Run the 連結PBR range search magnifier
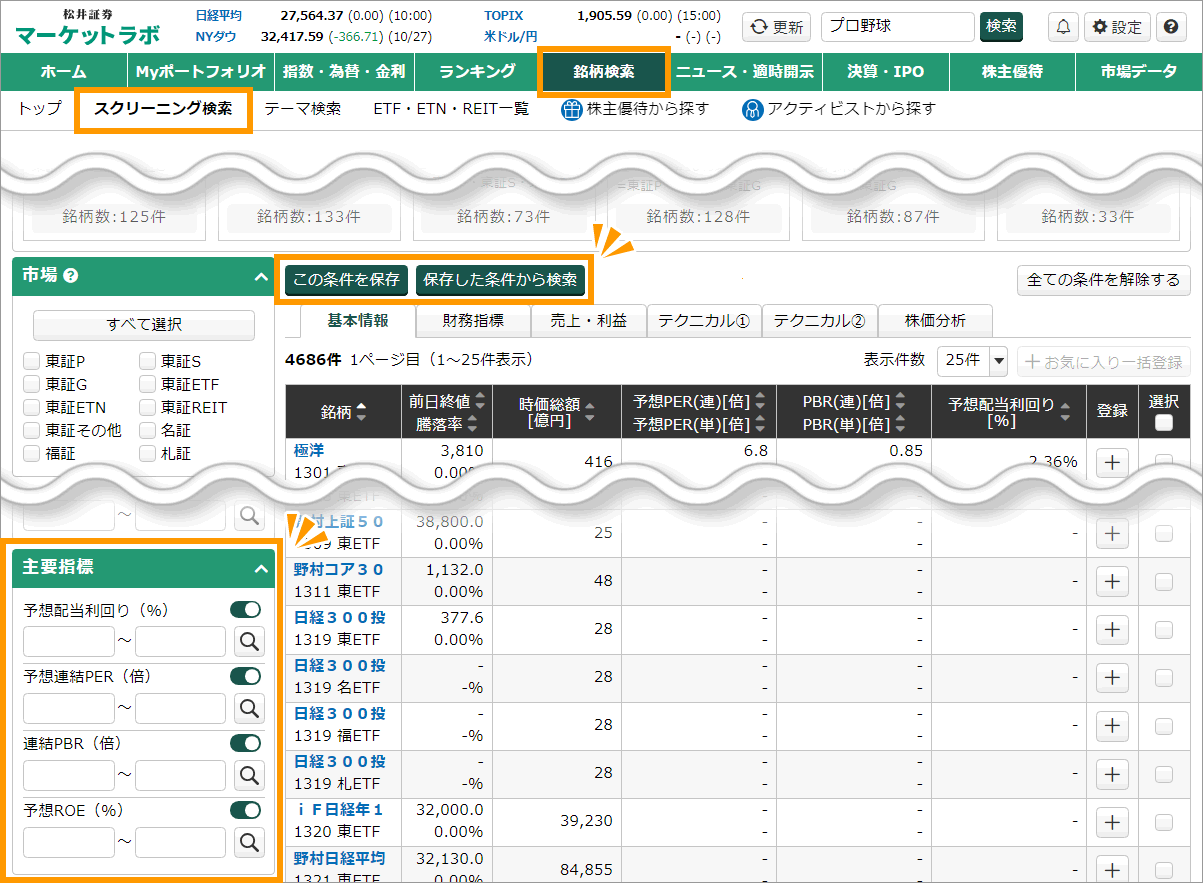Screen dimensions: 1203x883 click(248, 774)
